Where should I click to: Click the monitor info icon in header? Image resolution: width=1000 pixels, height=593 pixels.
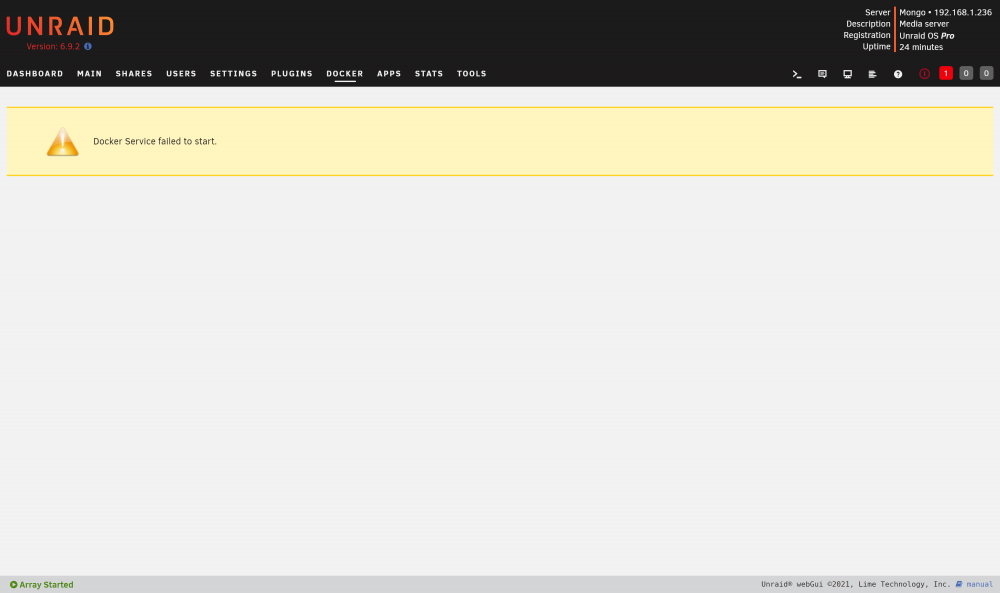848,74
